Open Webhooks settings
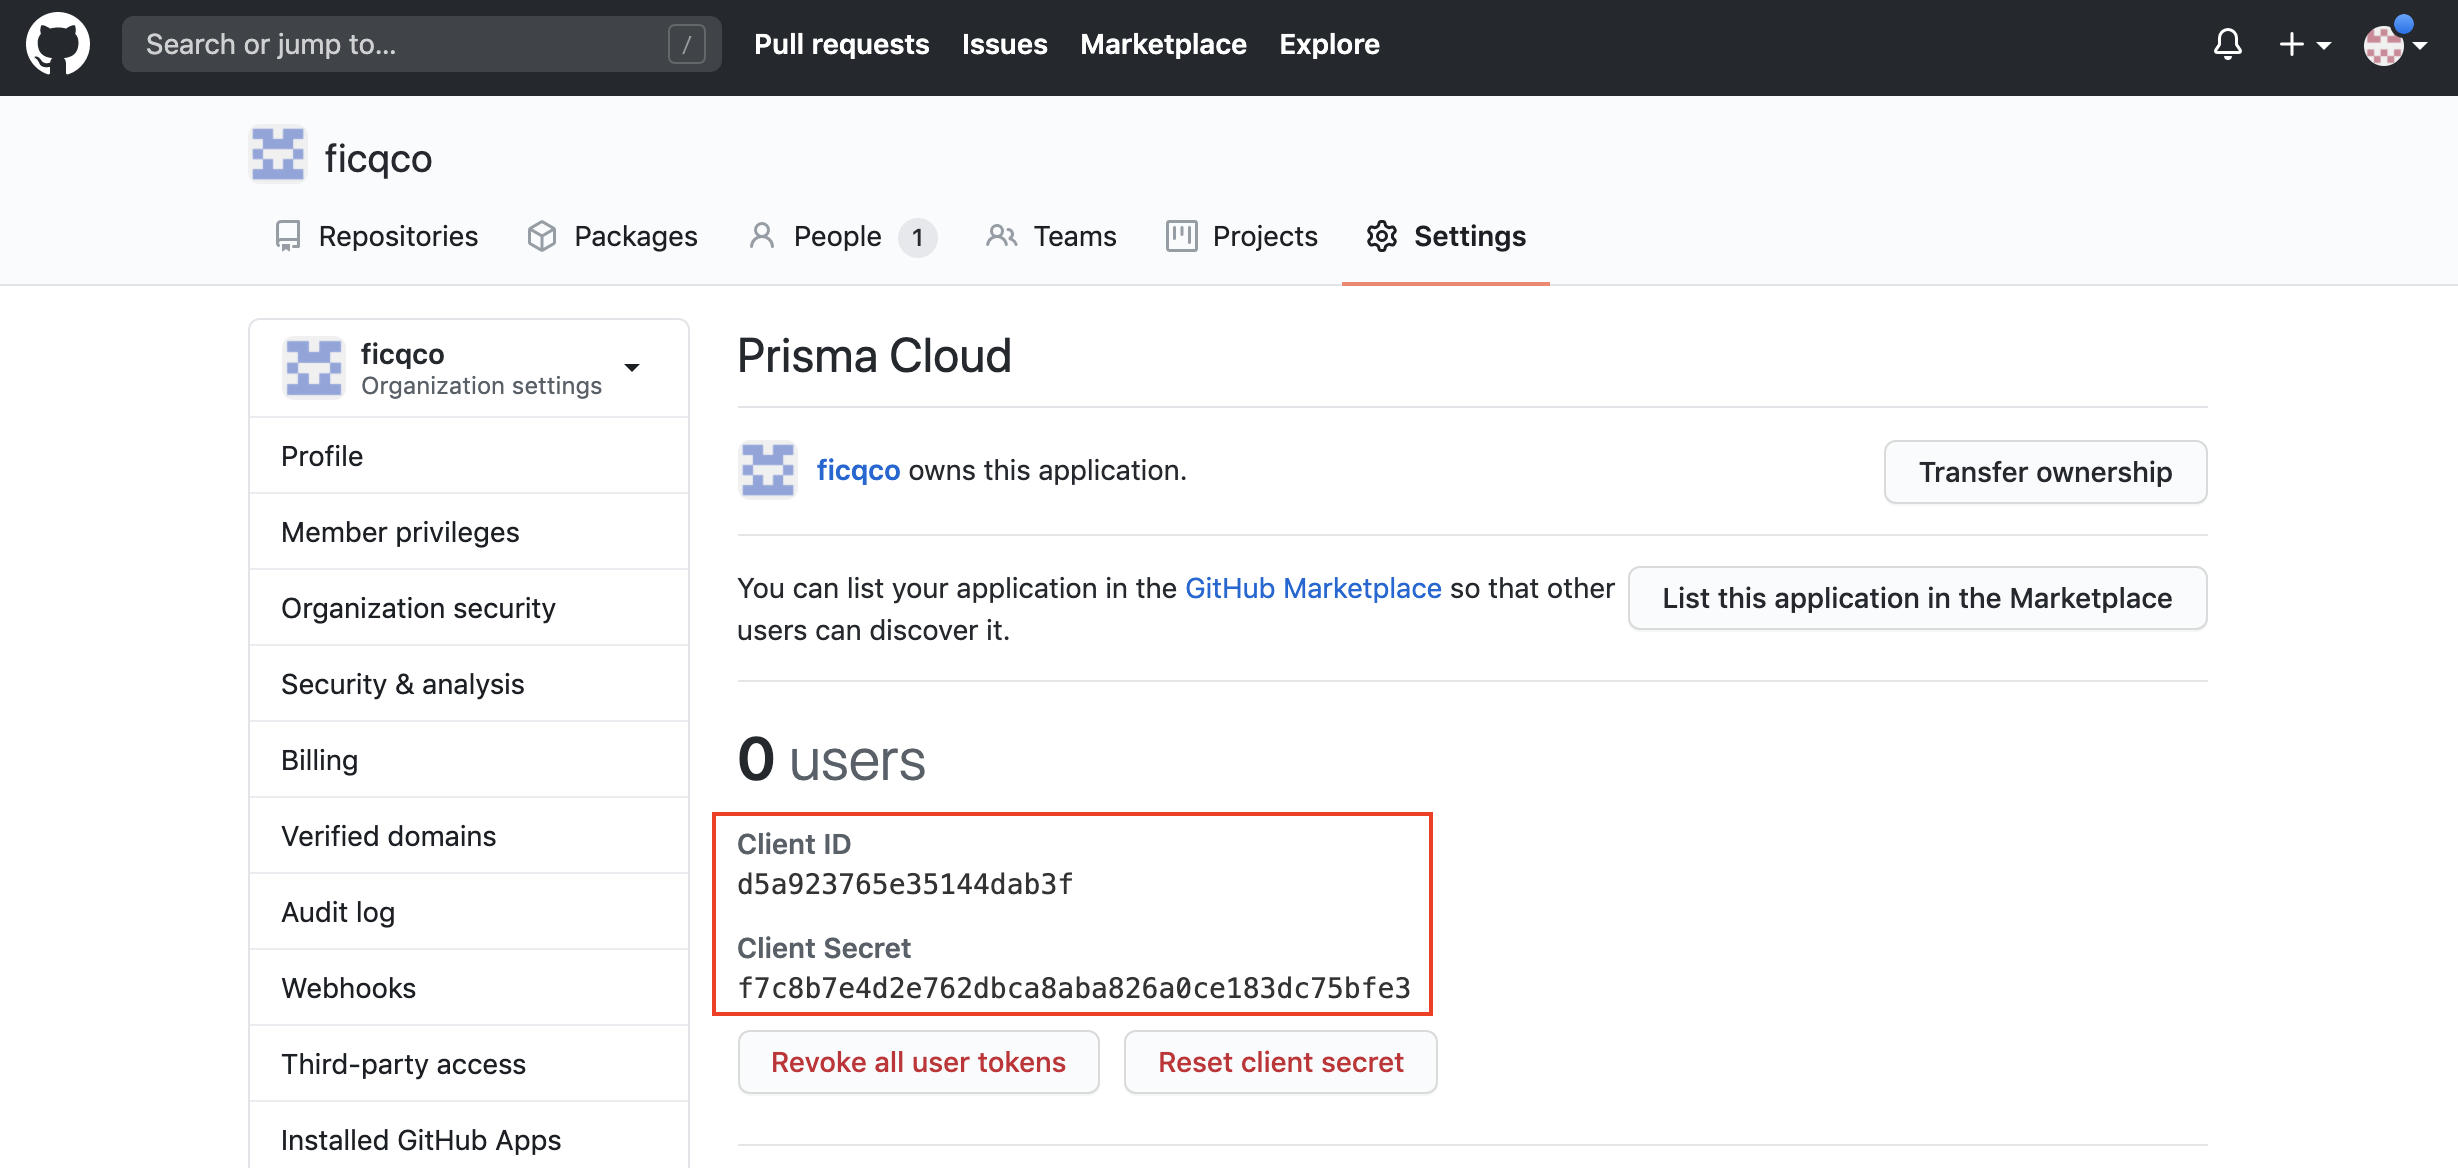 coord(469,988)
